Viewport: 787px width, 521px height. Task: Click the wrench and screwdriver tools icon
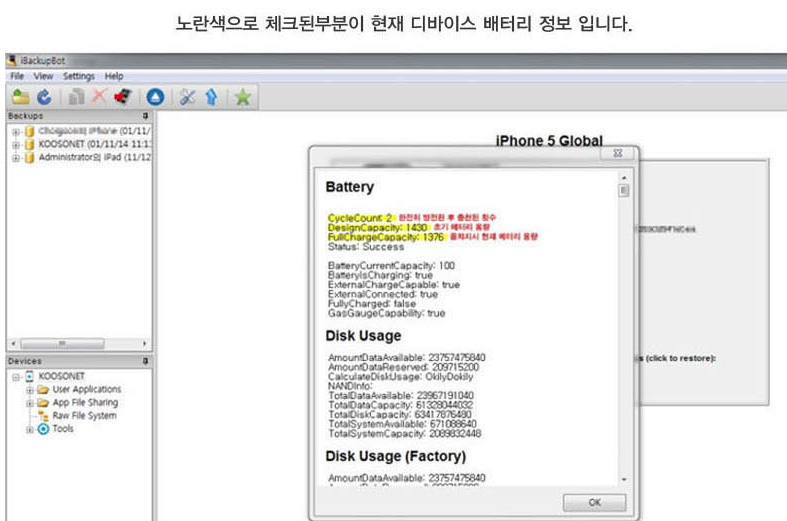click(x=187, y=96)
